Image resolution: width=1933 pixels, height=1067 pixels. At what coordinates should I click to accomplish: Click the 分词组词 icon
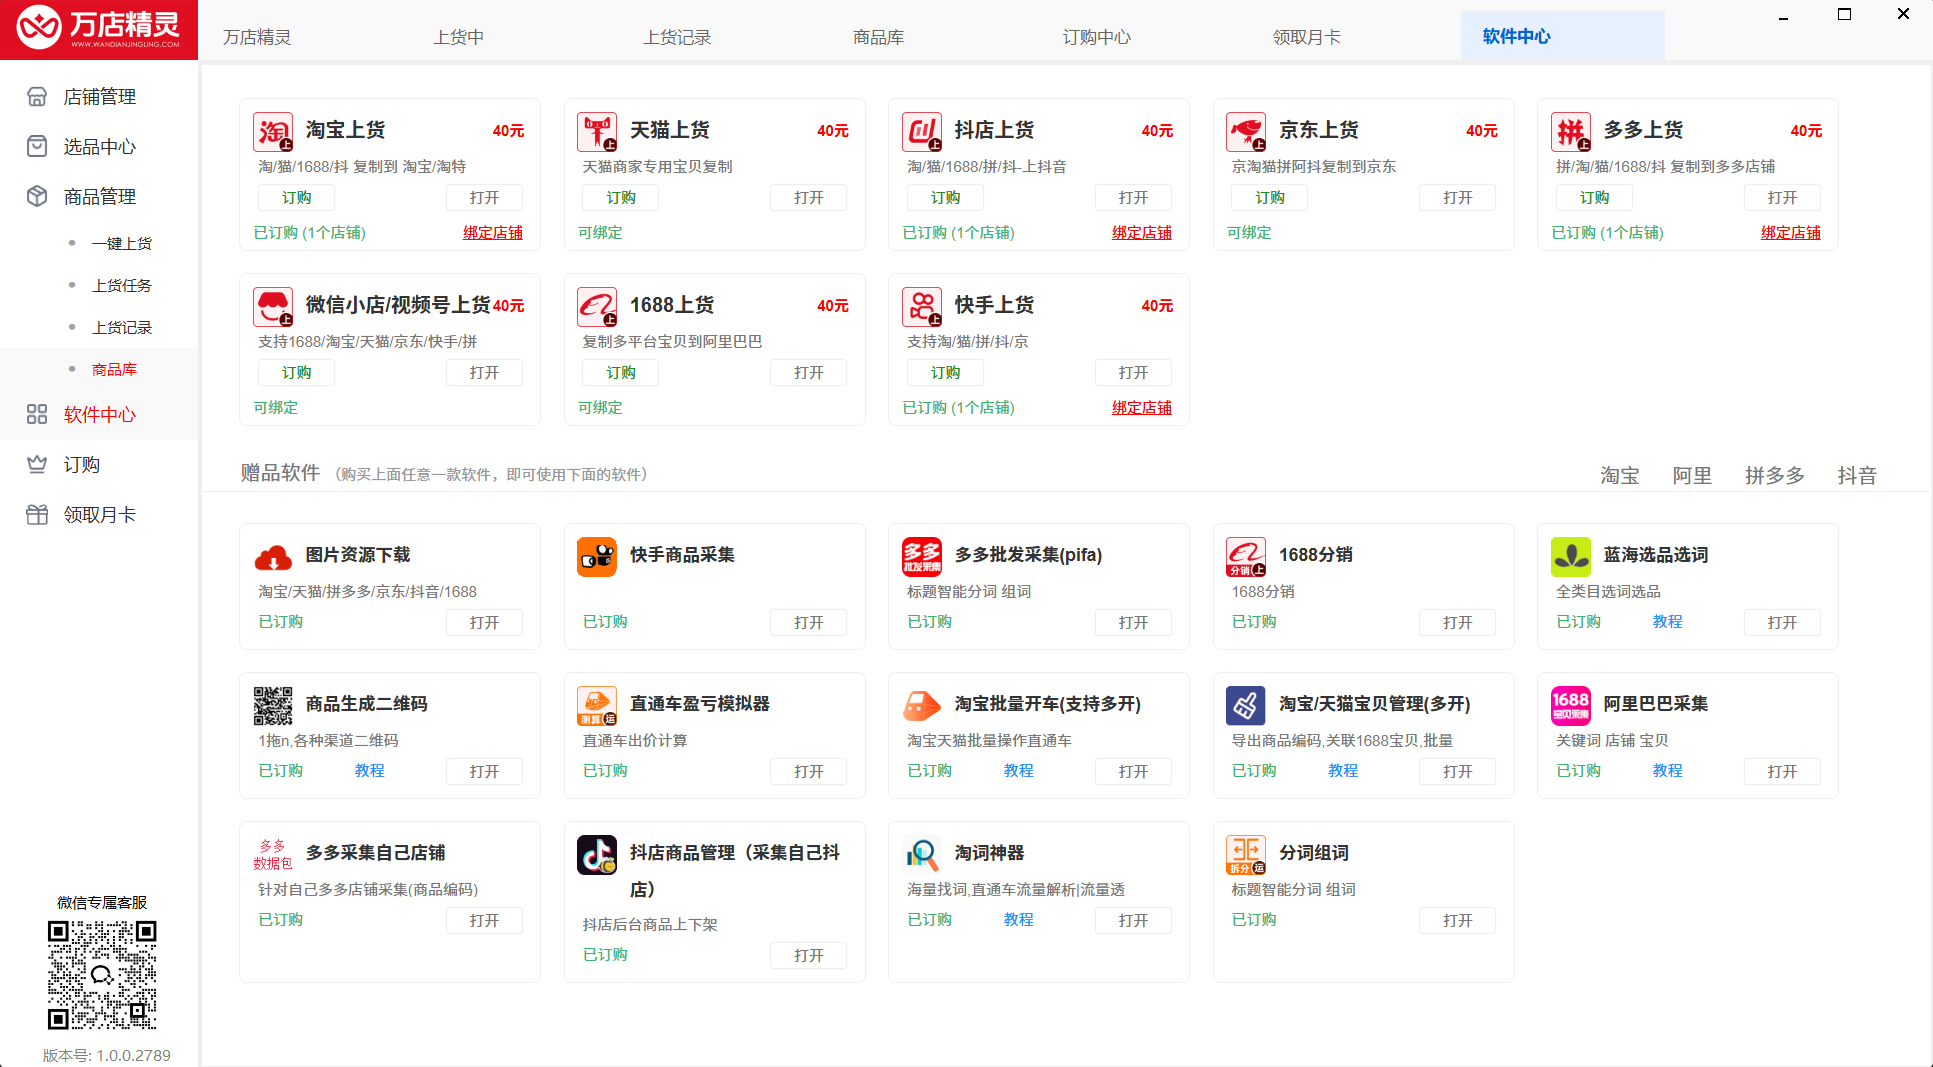click(1246, 855)
